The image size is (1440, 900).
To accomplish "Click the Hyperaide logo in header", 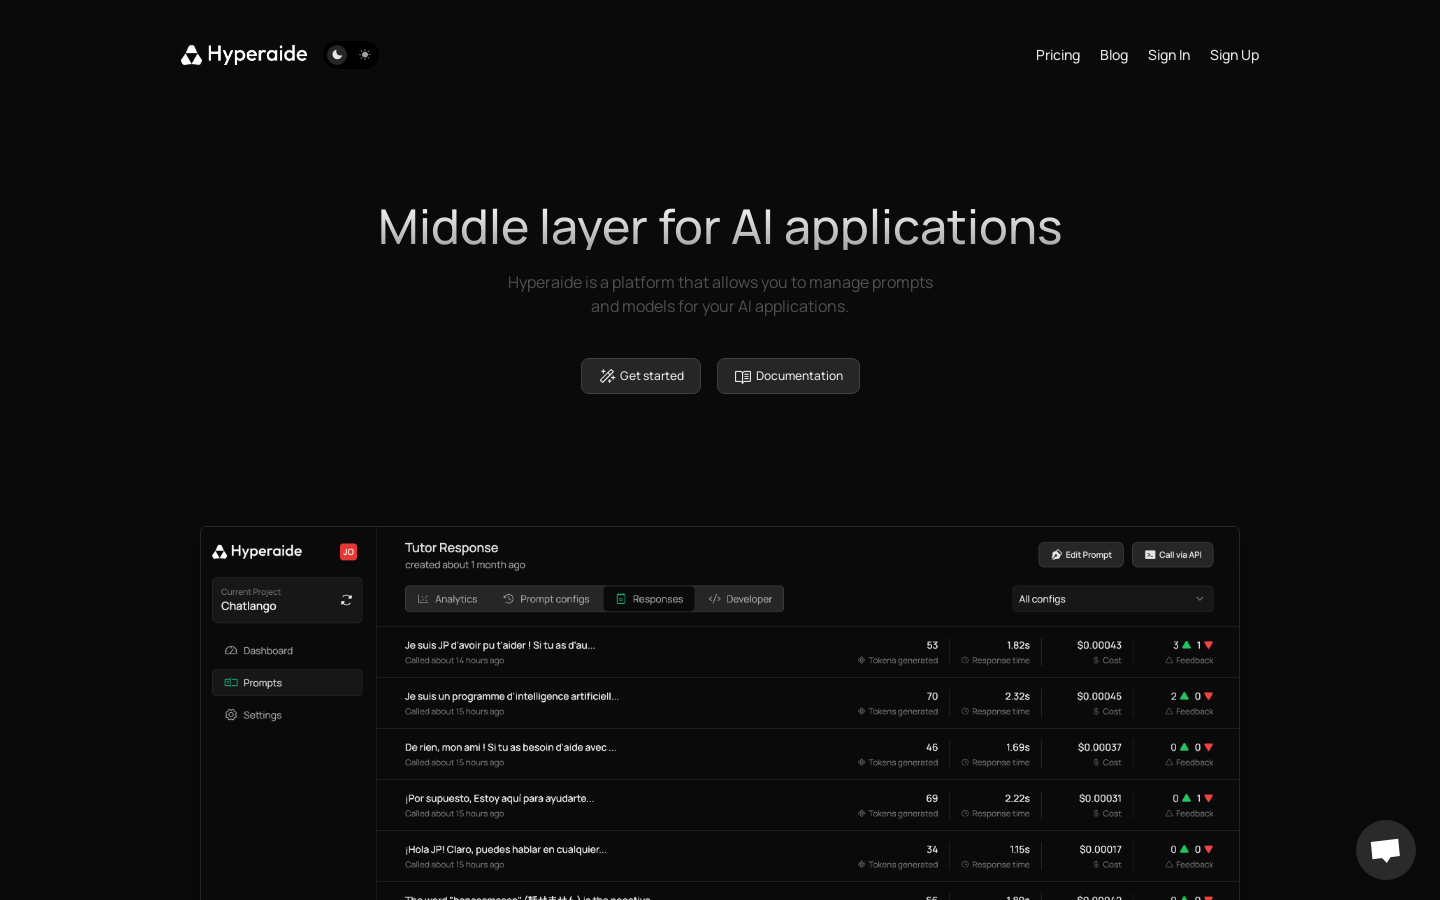I will pyautogui.click(x=244, y=54).
